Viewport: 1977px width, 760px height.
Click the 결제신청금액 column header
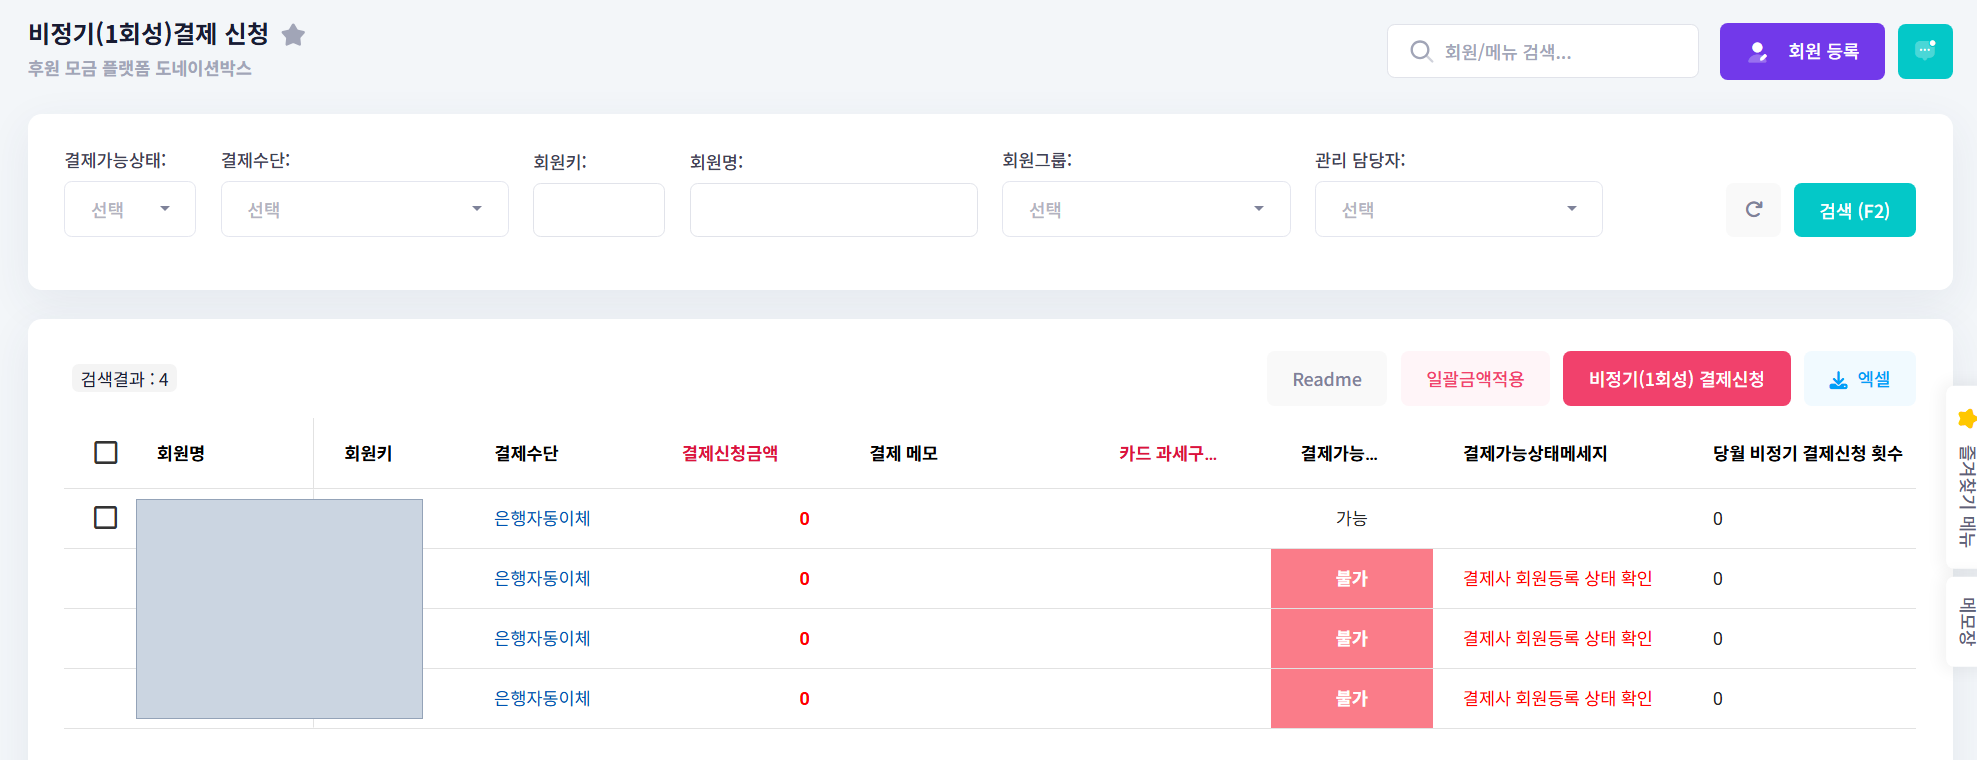[730, 453]
